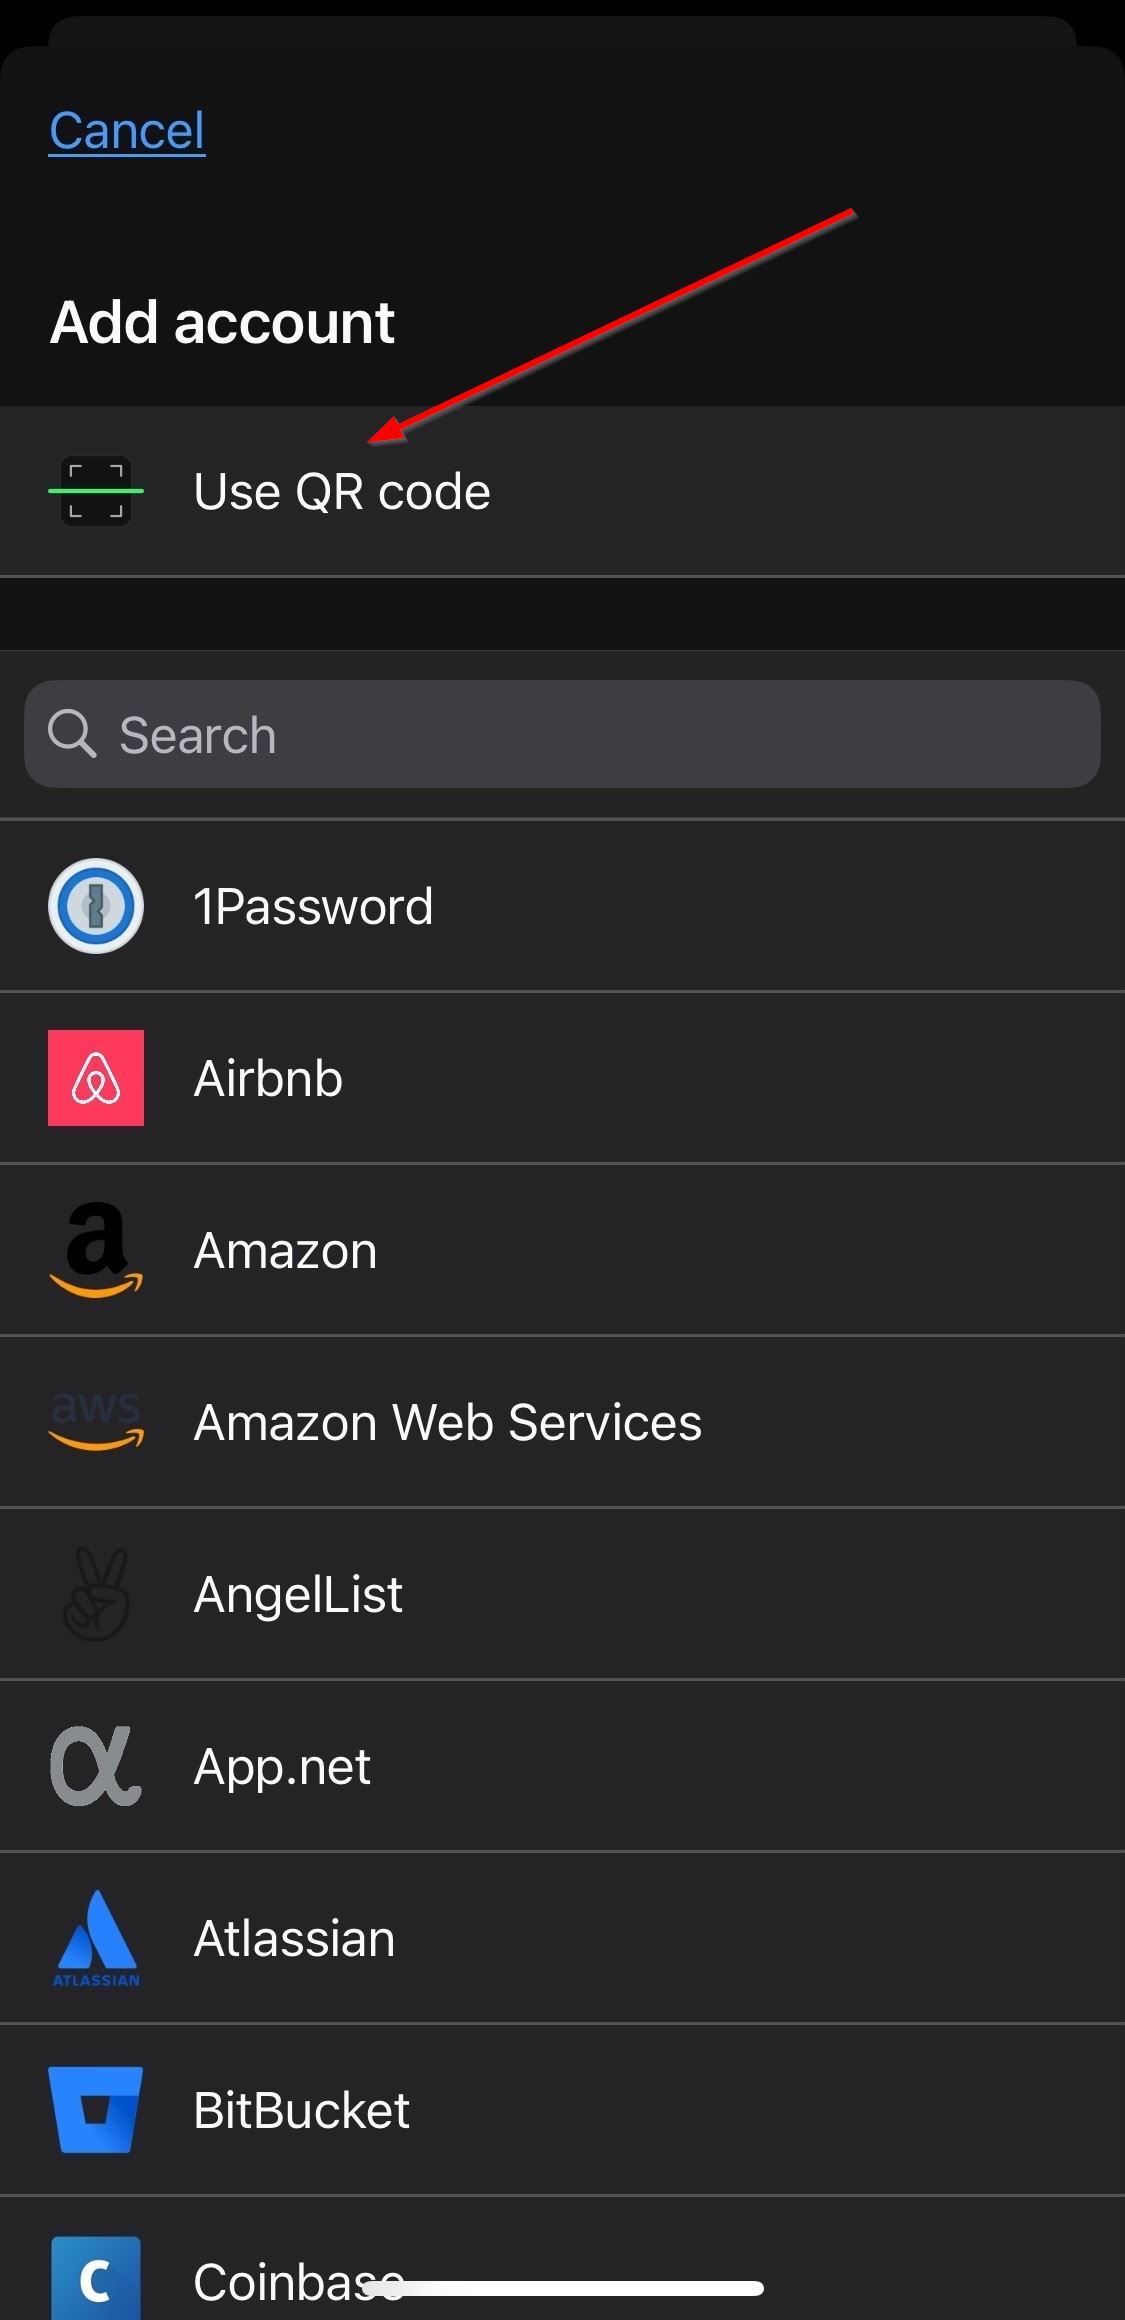Tap the QR code scanner icon
The height and width of the screenshot is (2320, 1125).
pos(96,491)
